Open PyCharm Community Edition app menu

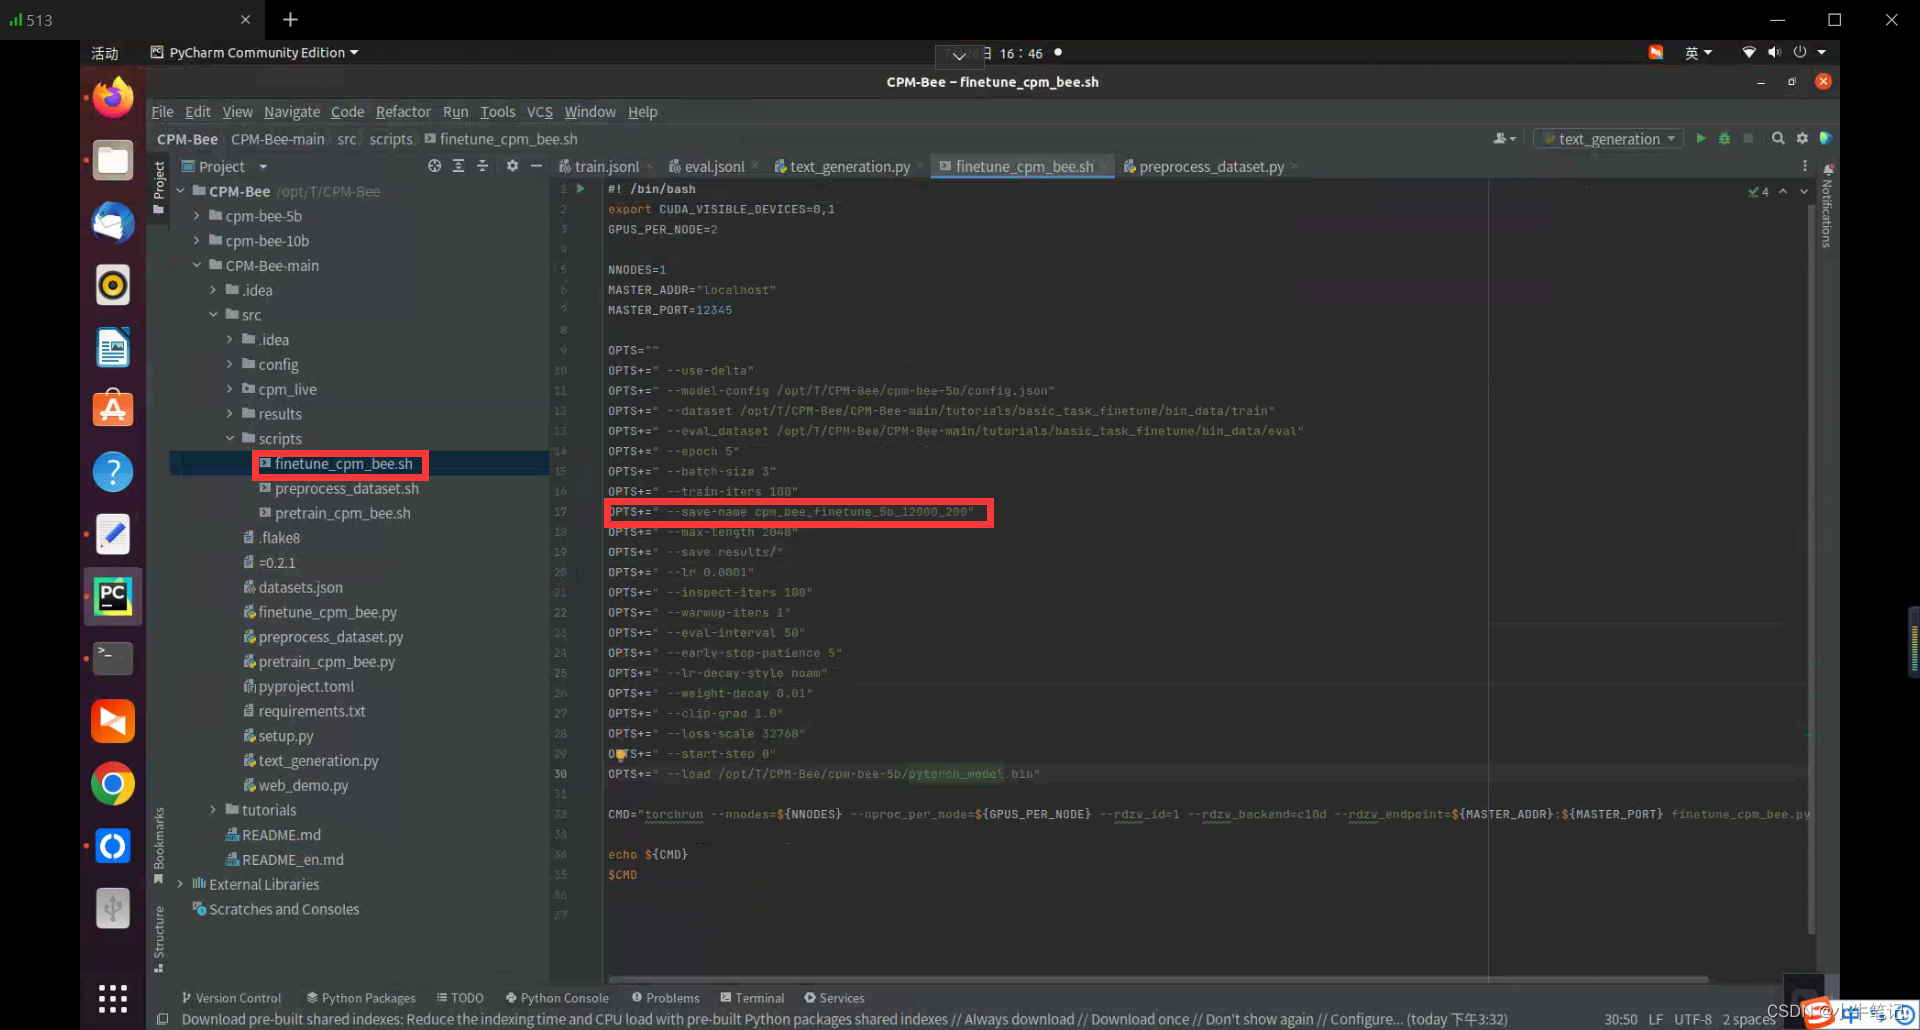coord(254,53)
